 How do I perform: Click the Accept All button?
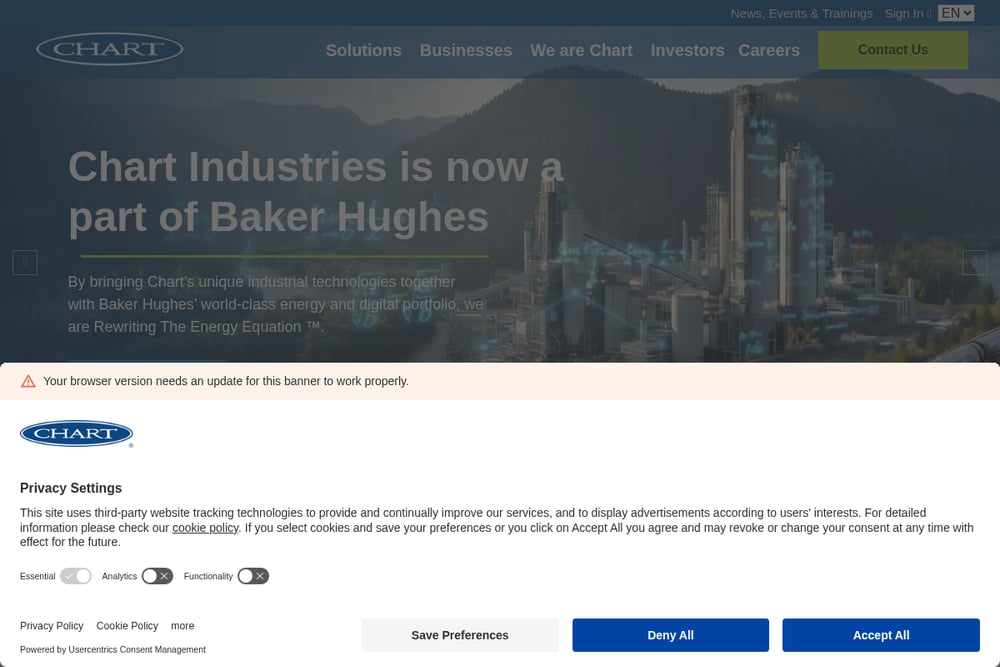(881, 635)
